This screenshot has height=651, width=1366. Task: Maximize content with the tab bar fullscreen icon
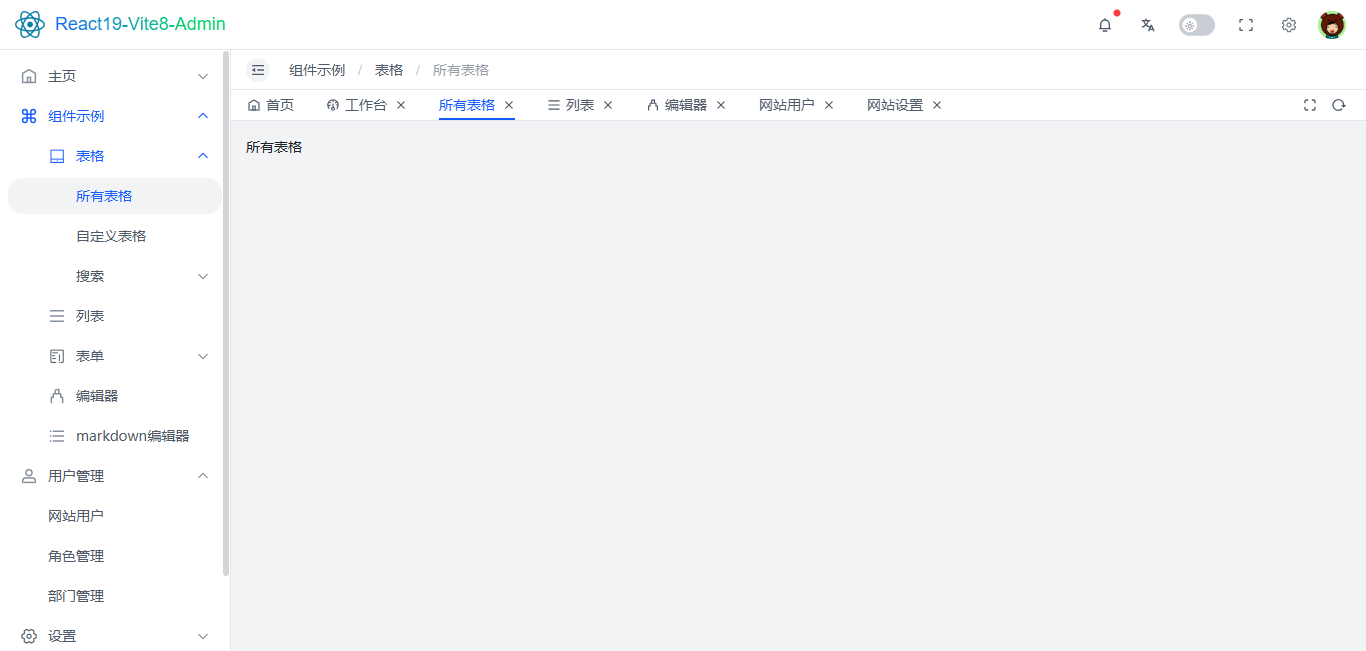coord(1310,105)
